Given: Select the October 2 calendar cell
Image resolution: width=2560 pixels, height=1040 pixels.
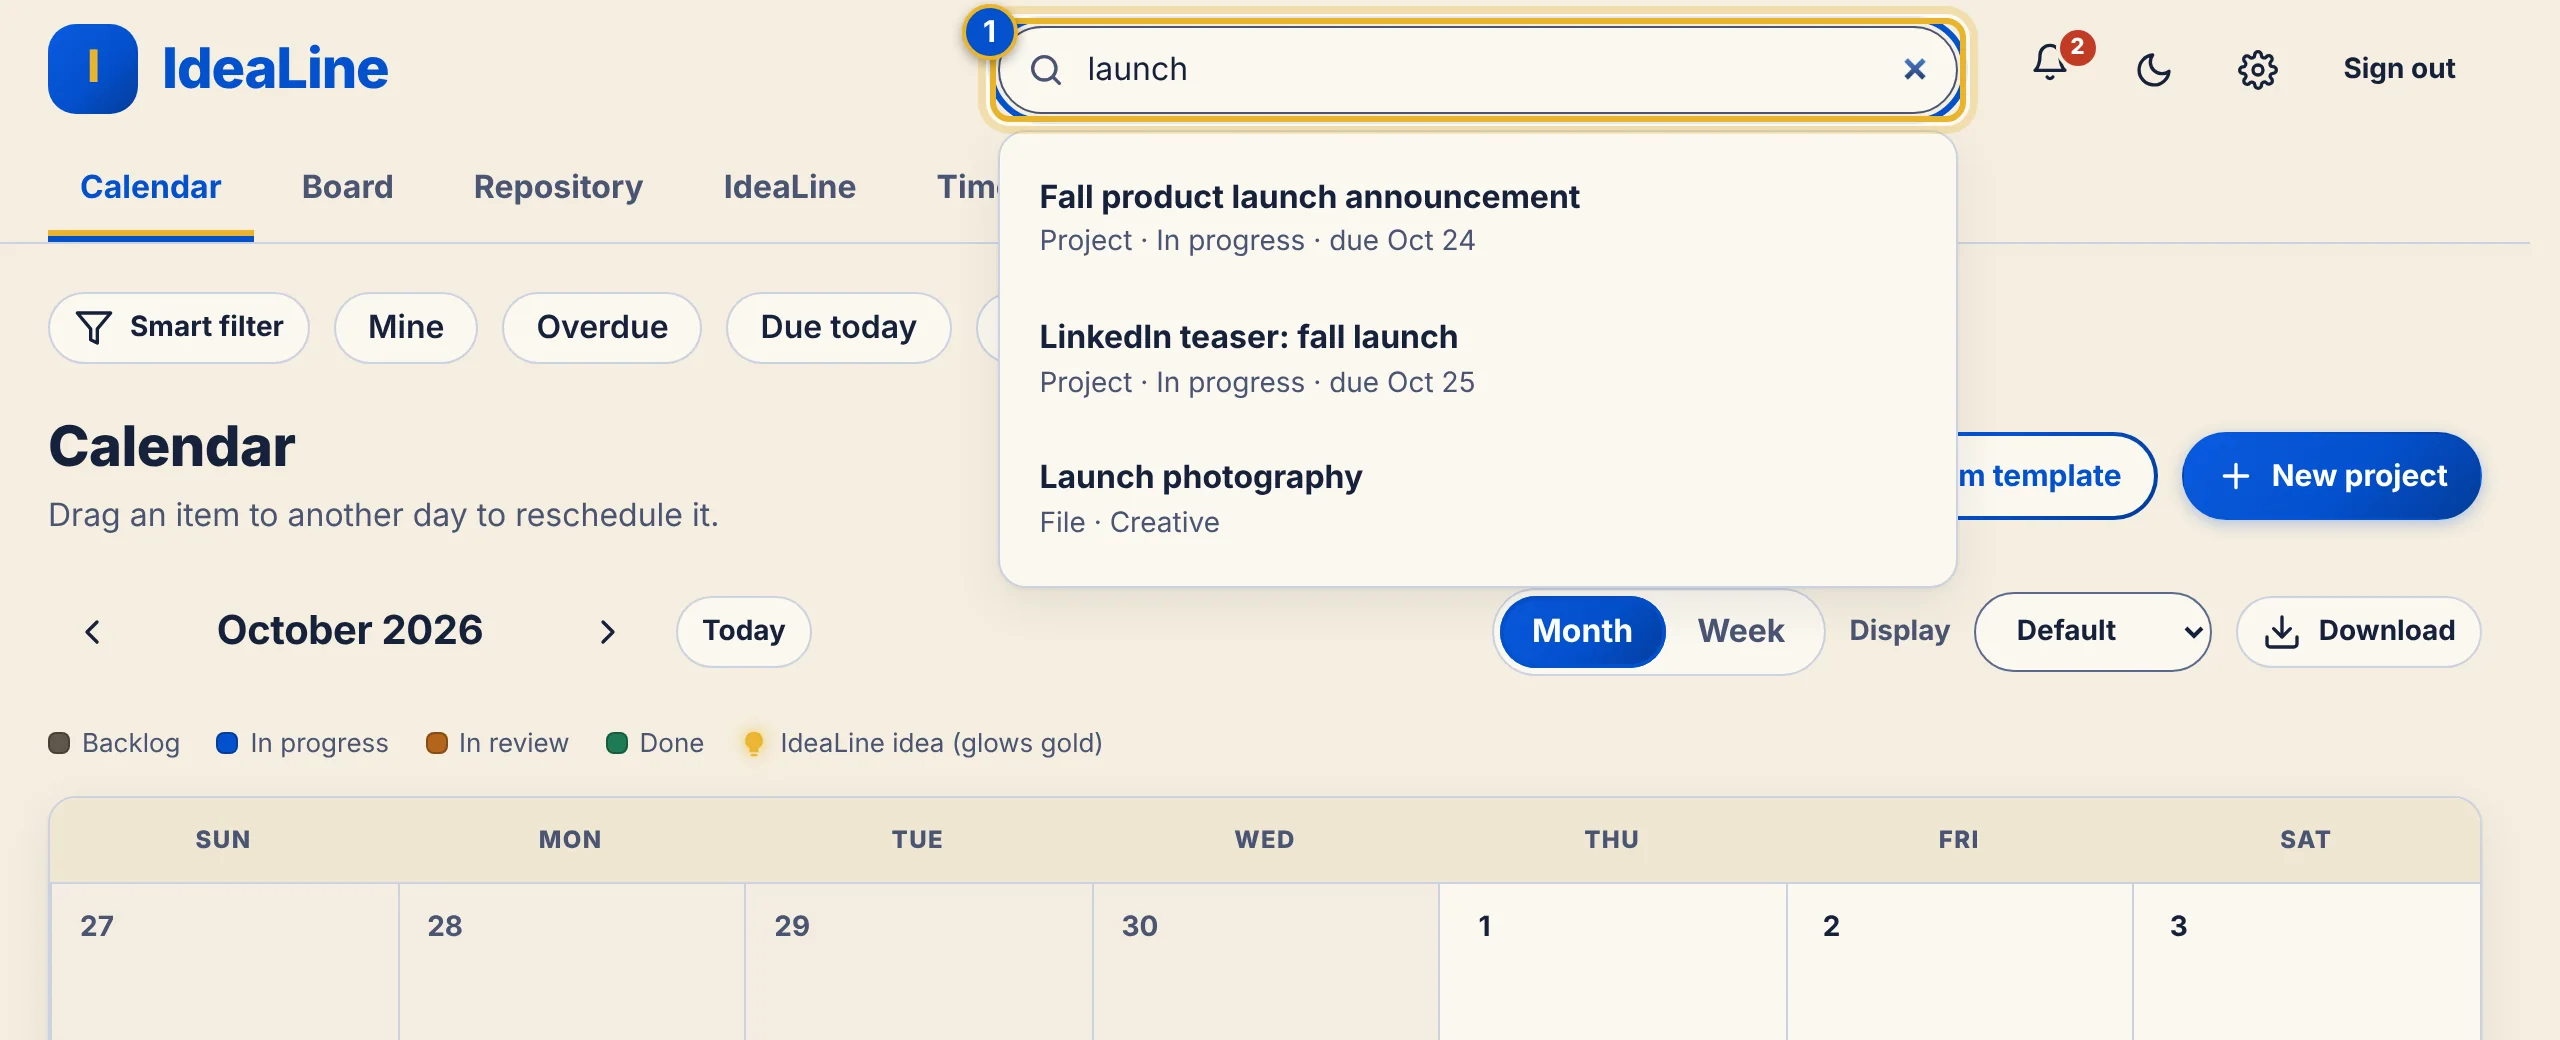Looking at the screenshot, I should click(1959, 962).
